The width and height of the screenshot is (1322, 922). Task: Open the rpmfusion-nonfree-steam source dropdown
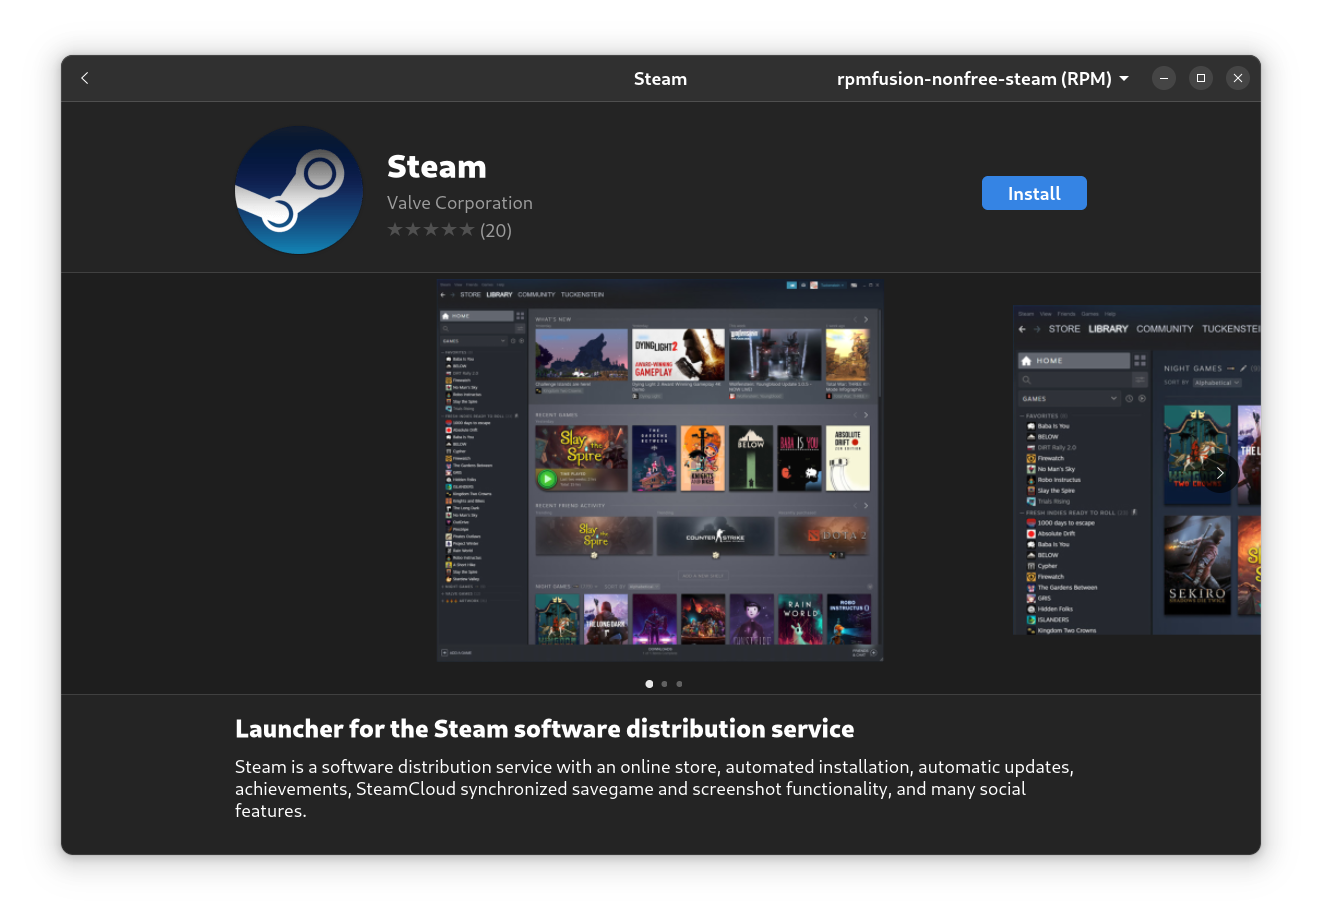[982, 78]
